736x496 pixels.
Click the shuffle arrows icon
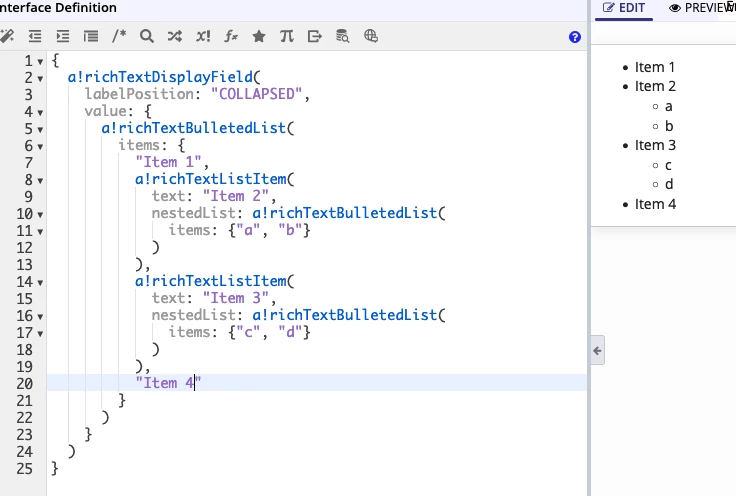click(x=175, y=36)
